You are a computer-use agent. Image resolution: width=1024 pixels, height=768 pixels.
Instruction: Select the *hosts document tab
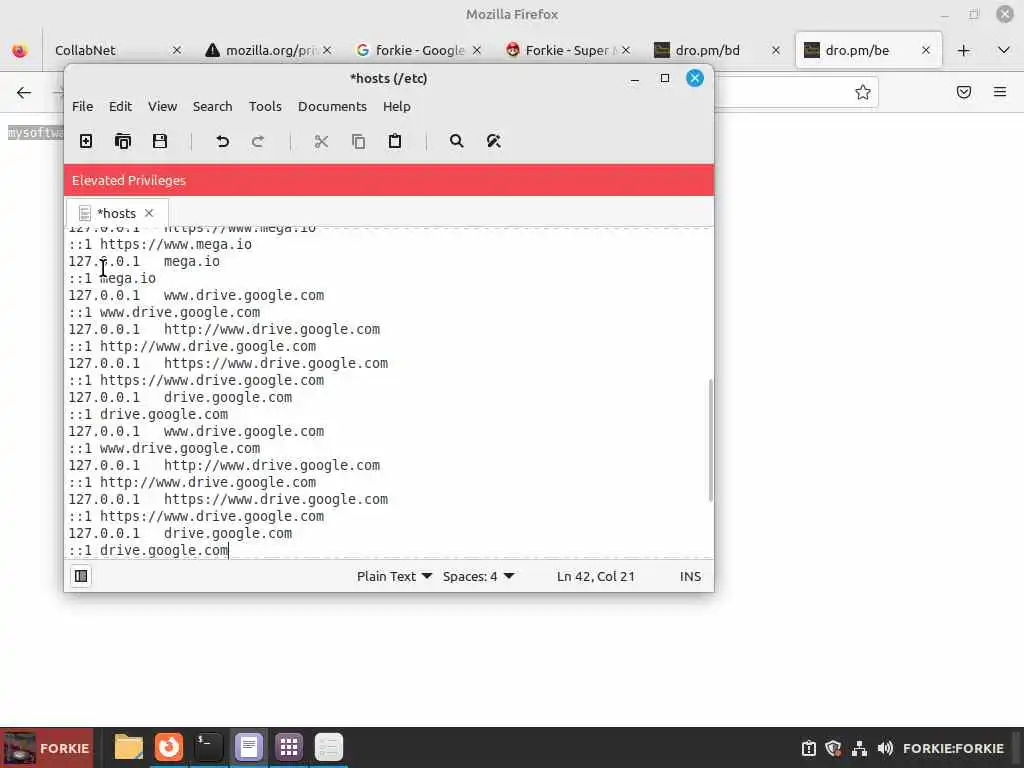(116, 213)
